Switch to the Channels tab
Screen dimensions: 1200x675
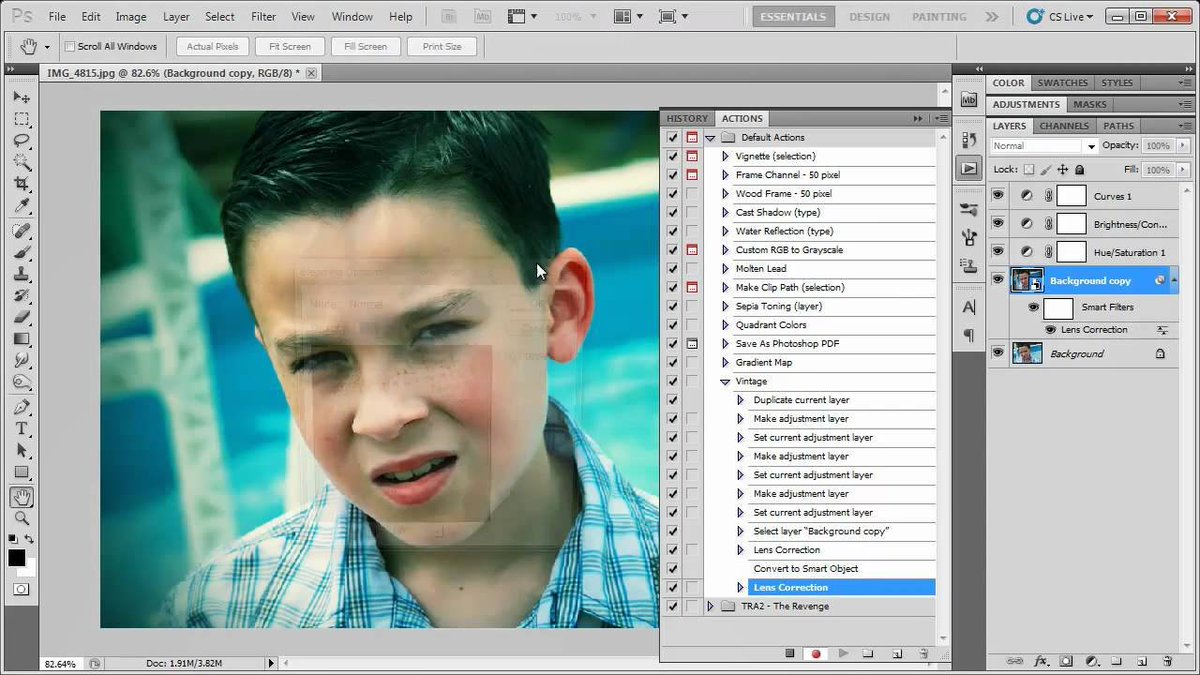[1063, 125]
